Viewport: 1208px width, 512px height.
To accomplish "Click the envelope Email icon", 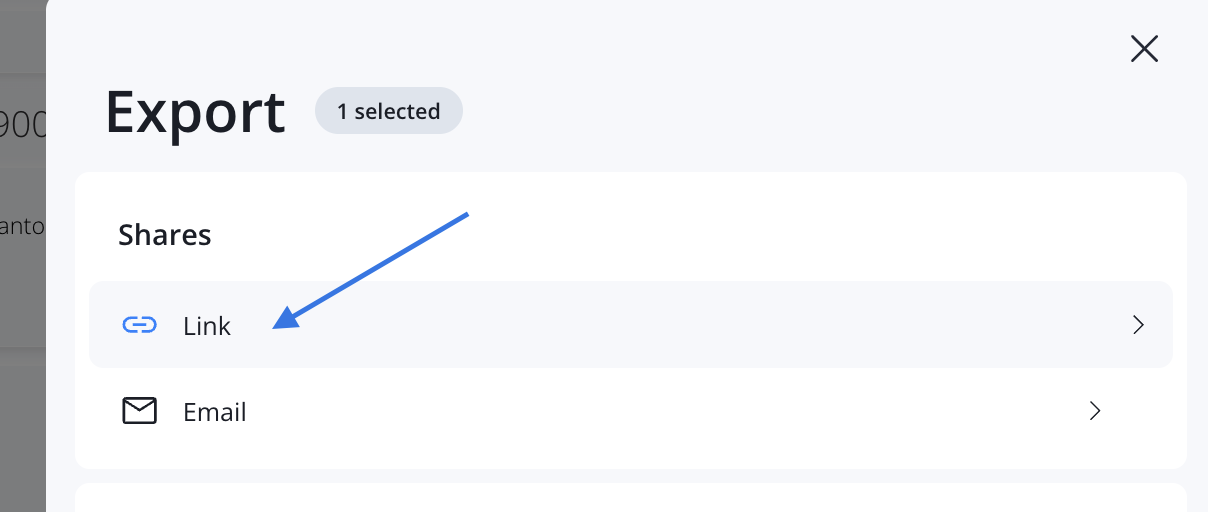I will (139, 411).
